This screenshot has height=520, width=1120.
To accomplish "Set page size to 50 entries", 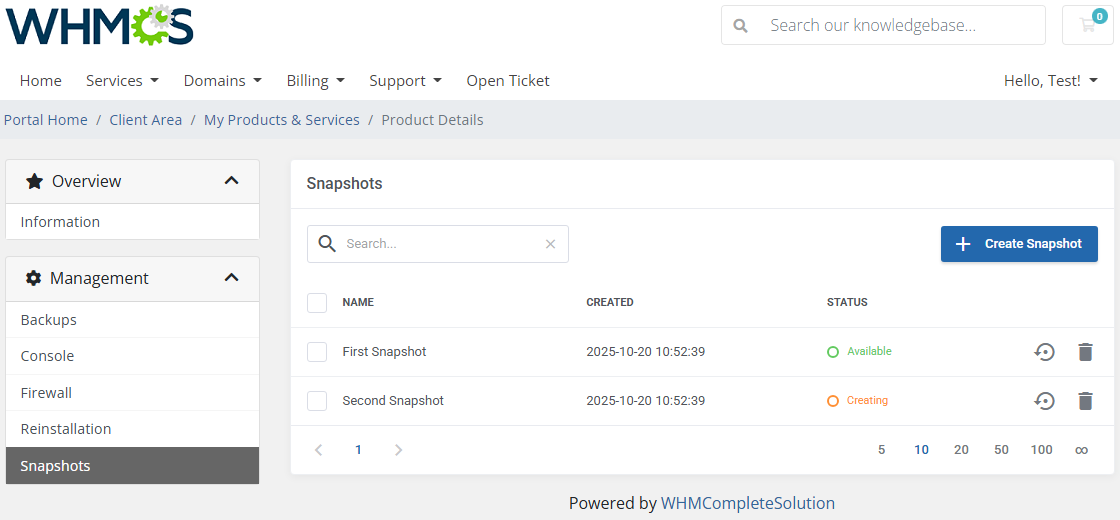I will click(x=1001, y=450).
